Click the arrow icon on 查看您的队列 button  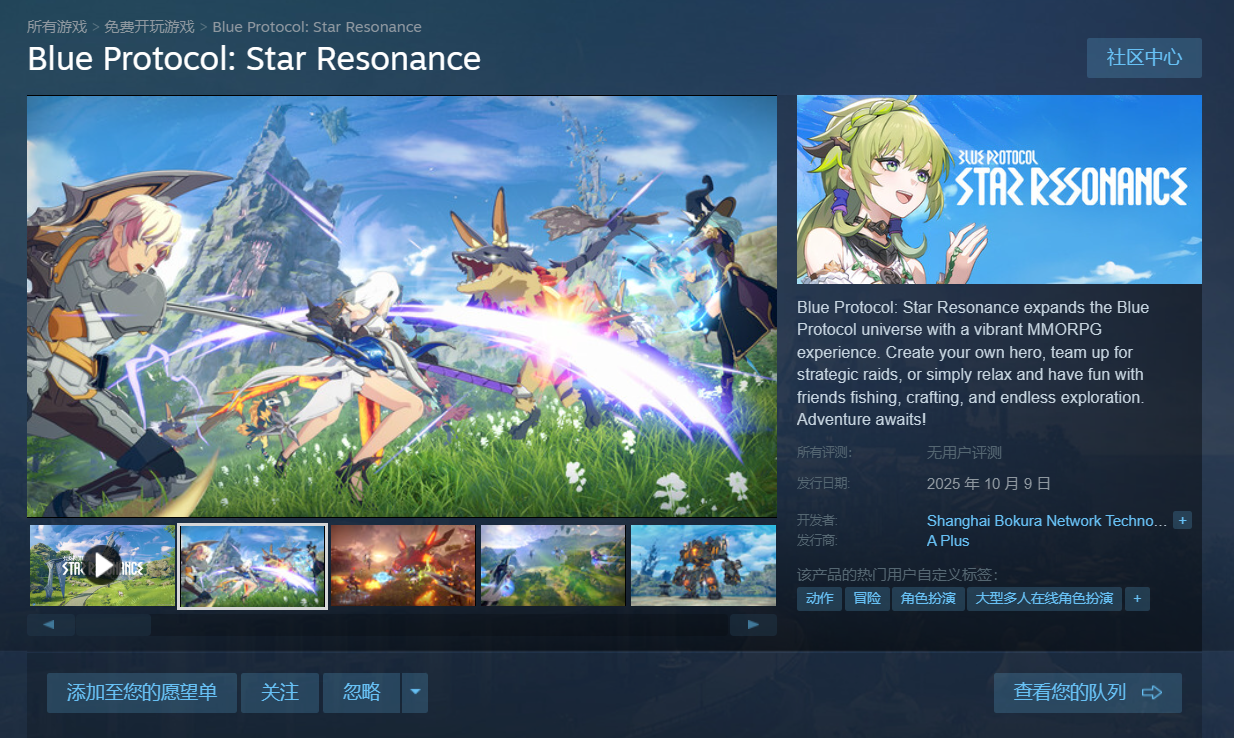coord(1151,693)
